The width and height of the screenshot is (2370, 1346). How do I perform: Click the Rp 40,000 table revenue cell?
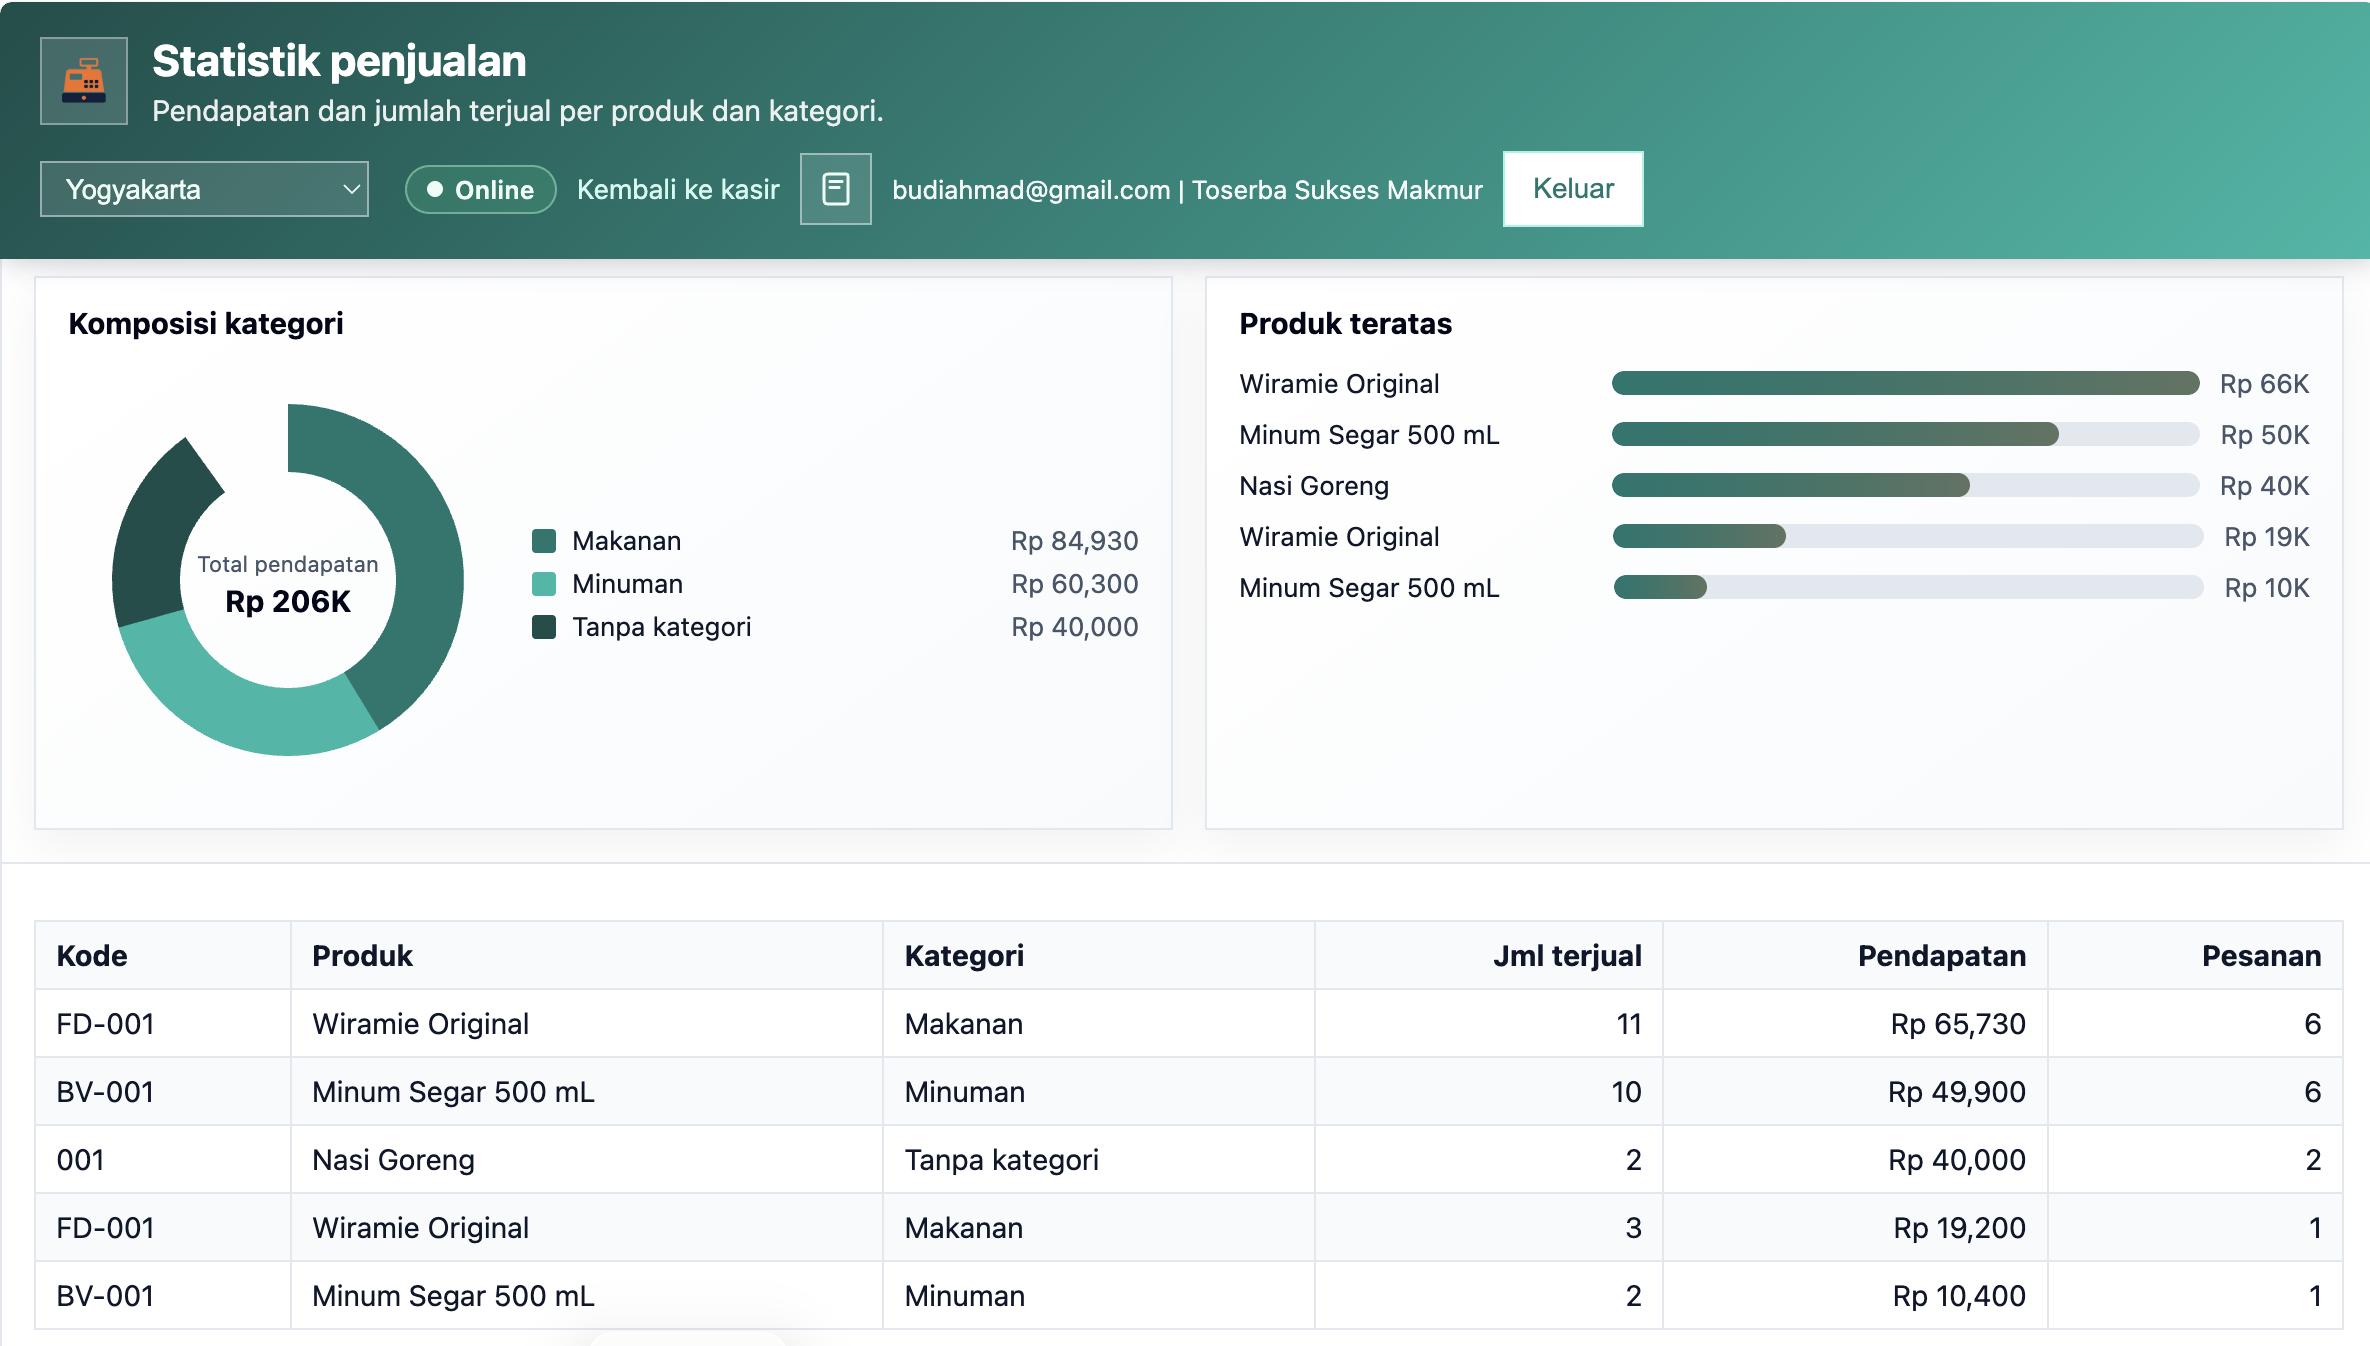(1856, 1160)
